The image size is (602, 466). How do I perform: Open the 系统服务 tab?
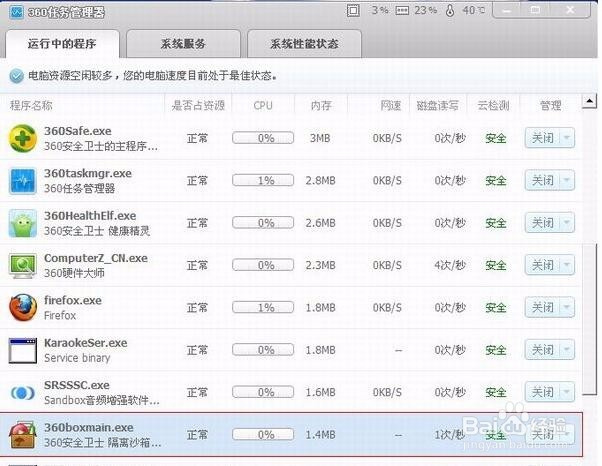[183, 44]
